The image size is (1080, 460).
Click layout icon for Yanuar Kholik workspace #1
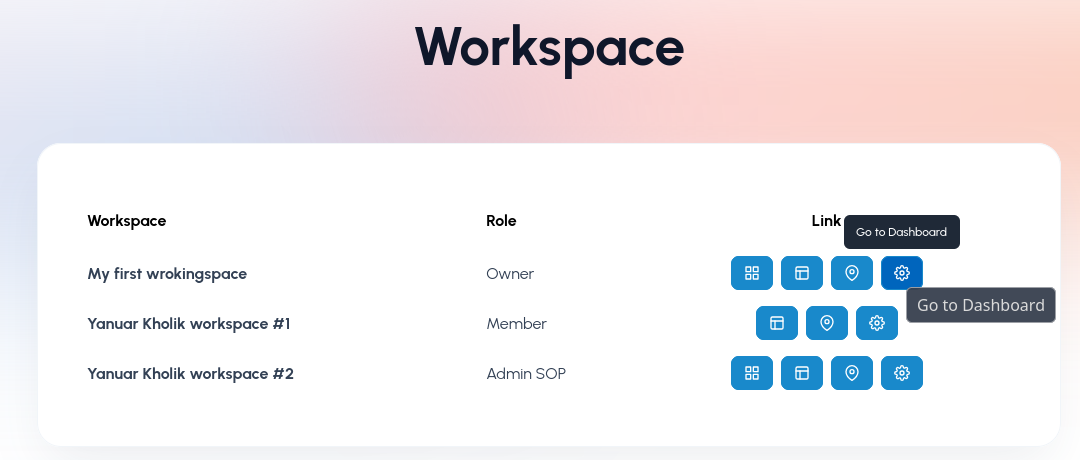[x=777, y=323]
